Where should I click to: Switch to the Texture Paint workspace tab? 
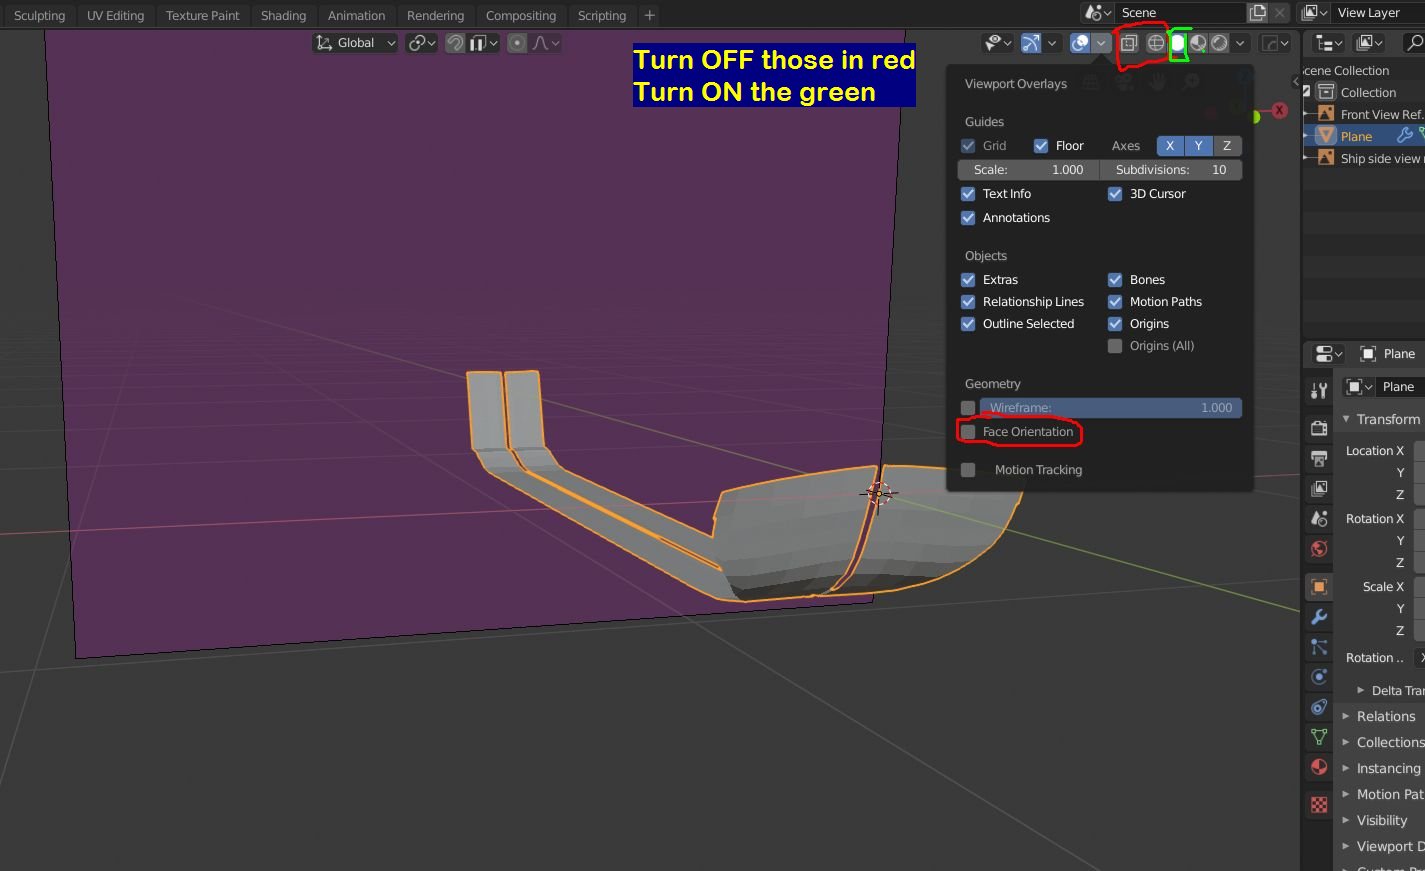click(x=203, y=15)
